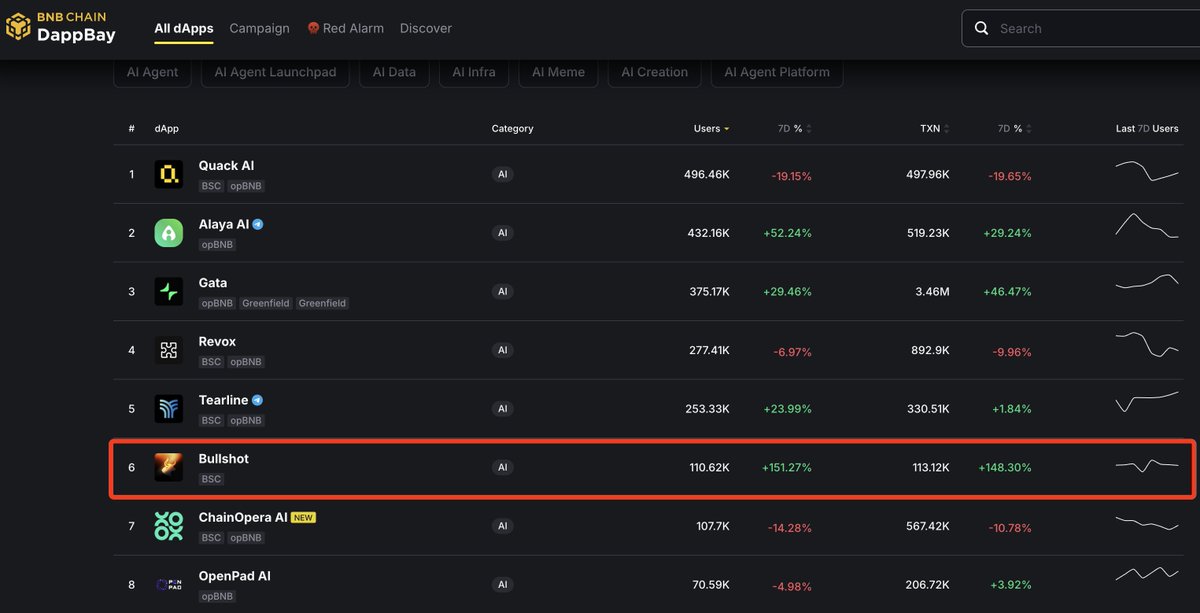Click the BSC tag under Bullshot

[x=211, y=479]
